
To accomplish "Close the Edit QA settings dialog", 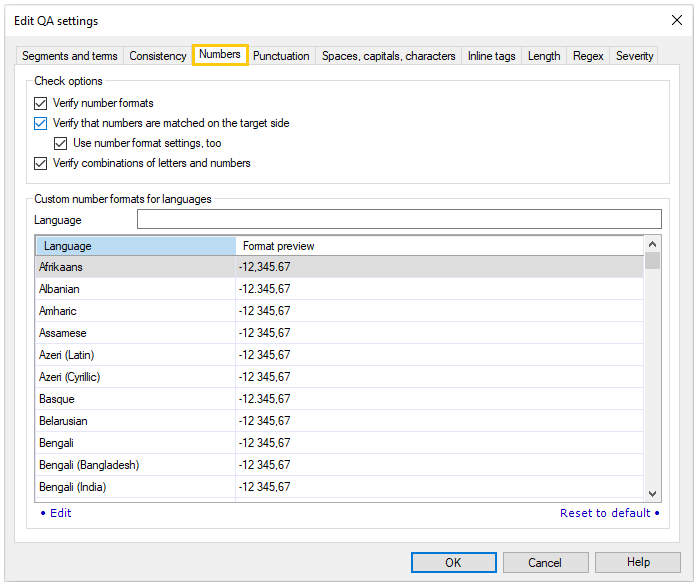I will 677,20.
